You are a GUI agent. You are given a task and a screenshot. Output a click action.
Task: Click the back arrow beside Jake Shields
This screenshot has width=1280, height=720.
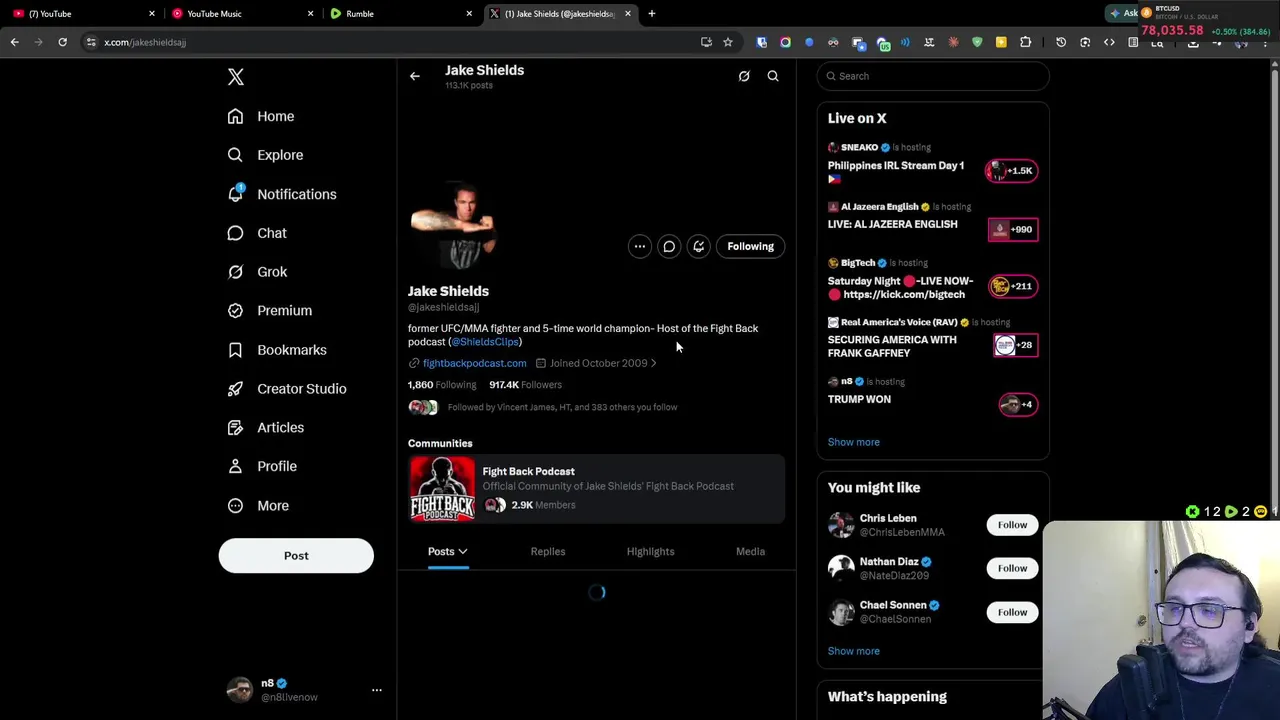(x=414, y=76)
